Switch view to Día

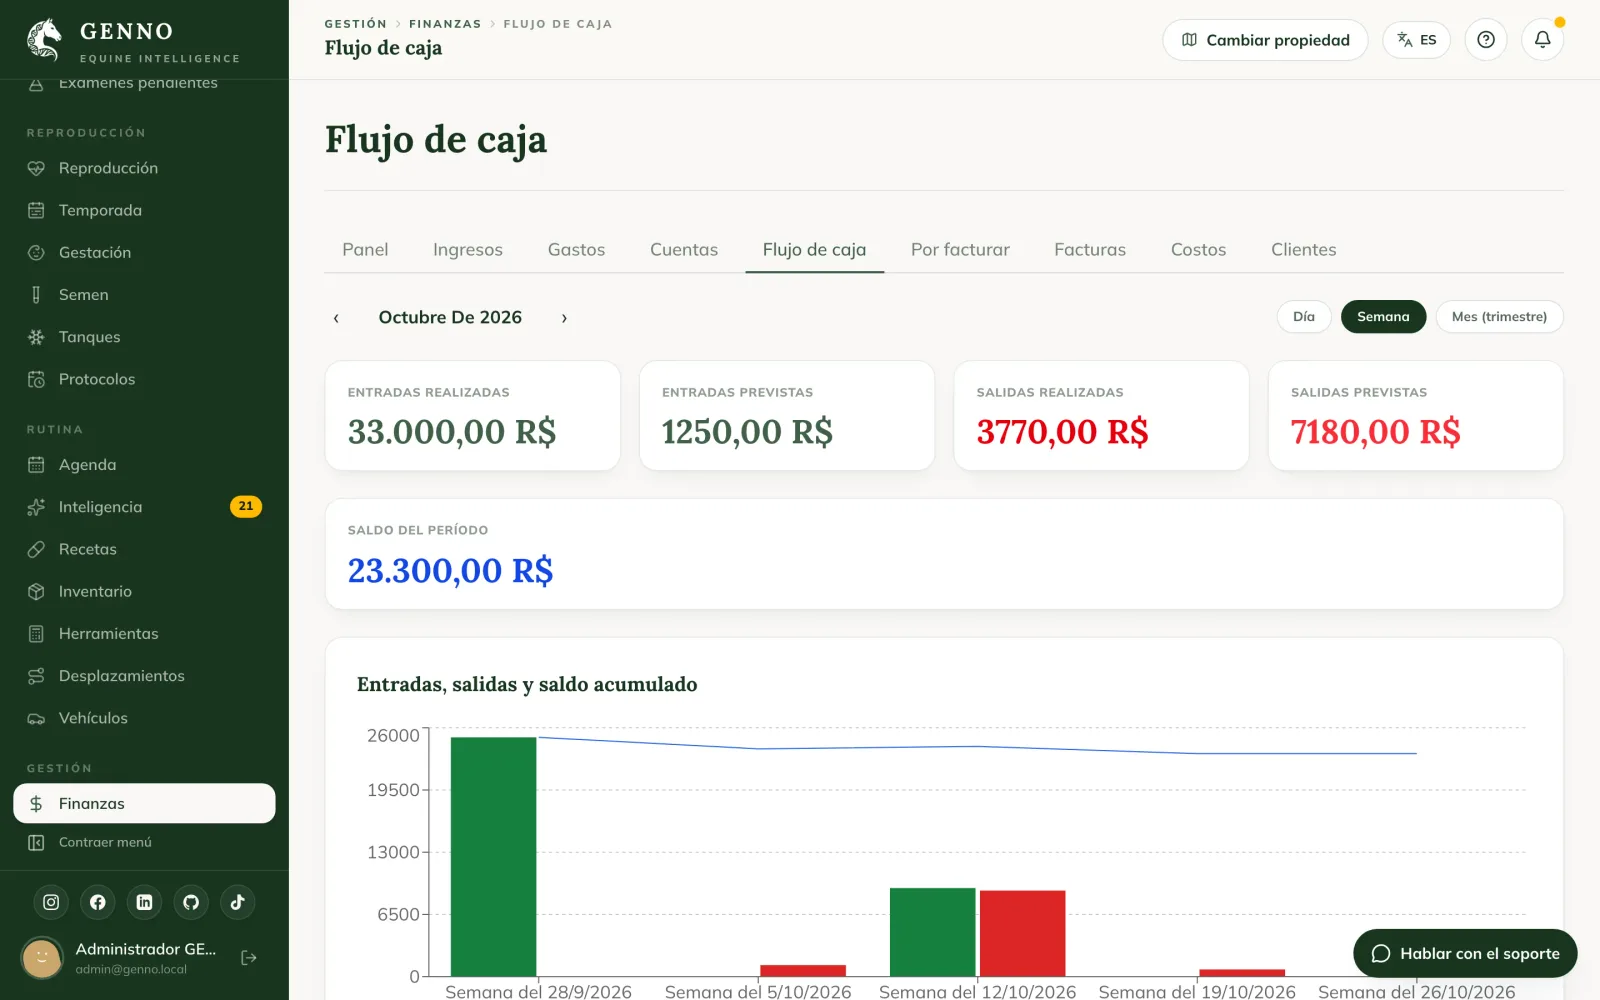[1304, 317]
